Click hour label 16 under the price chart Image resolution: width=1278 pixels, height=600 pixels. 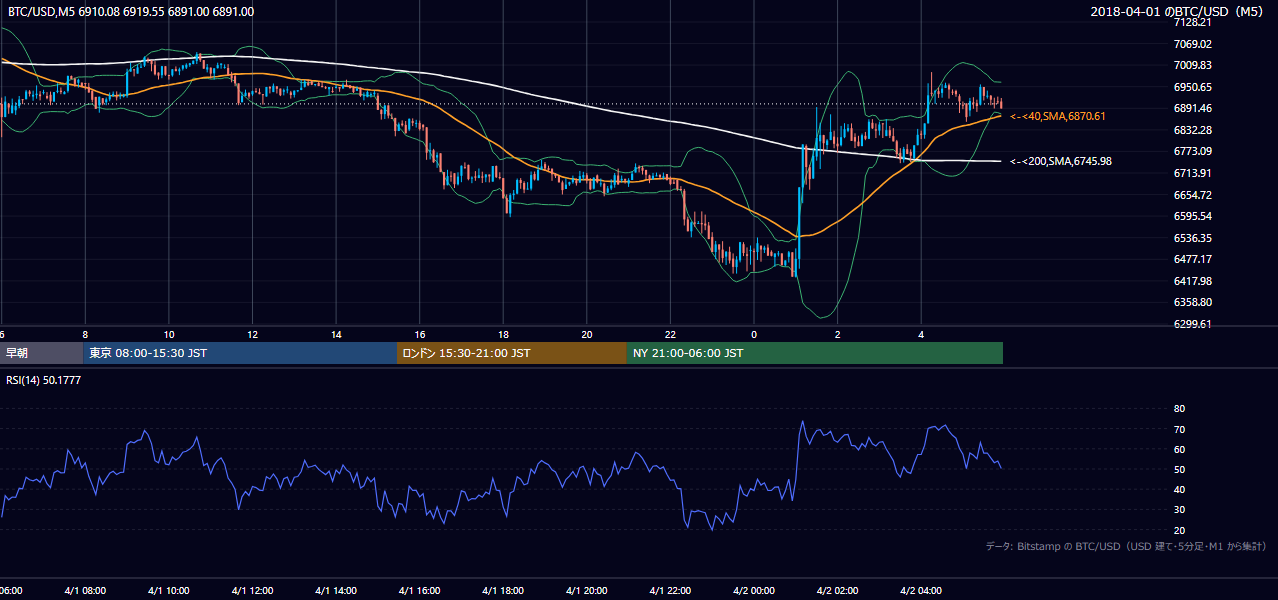tap(420, 335)
